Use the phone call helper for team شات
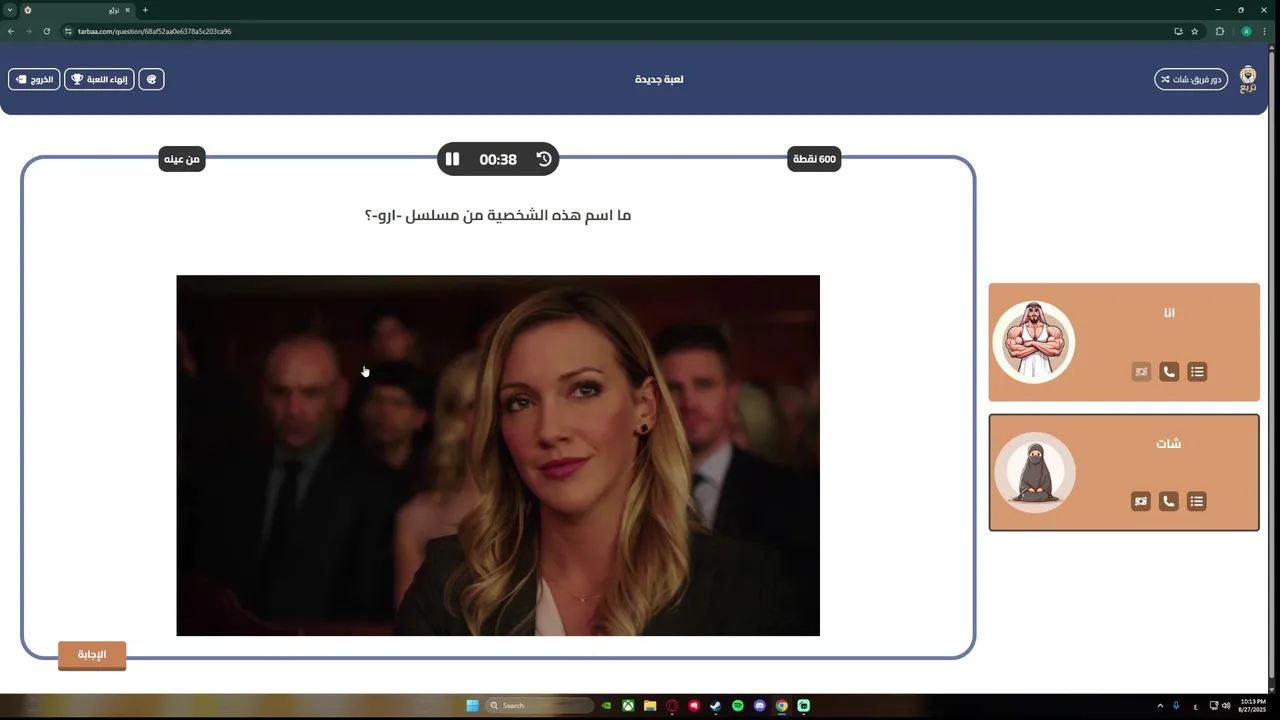 (x=1169, y=501)
